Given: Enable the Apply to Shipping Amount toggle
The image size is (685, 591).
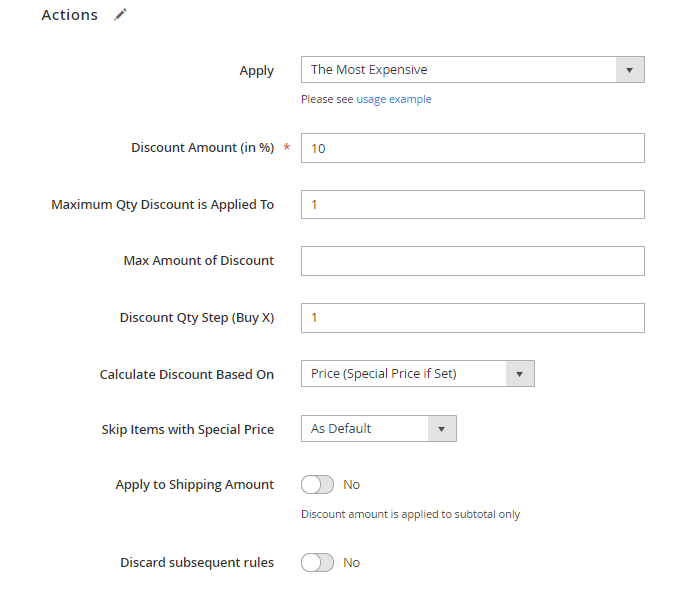Looking at the screenshot, I should pyautogui.click(x=317, y=485).
